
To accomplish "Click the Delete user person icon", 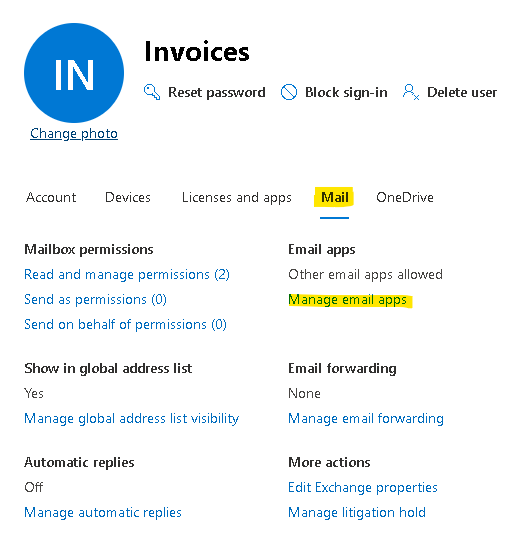I will coord(411,92).
